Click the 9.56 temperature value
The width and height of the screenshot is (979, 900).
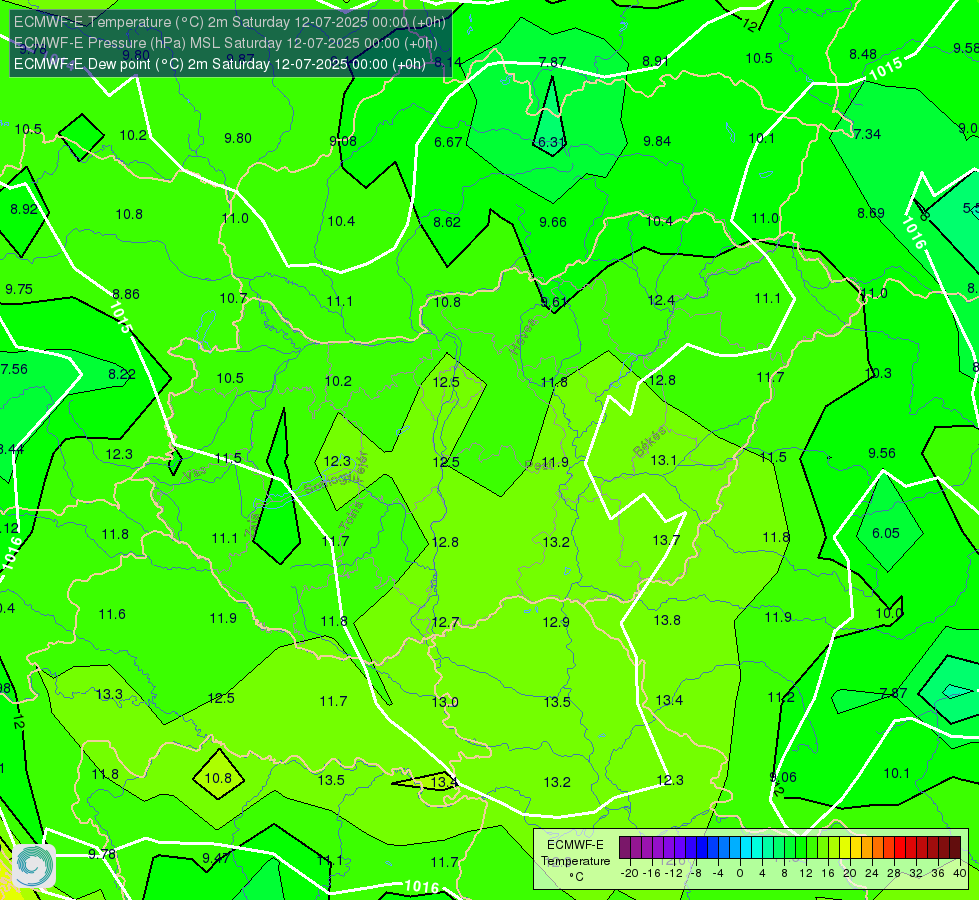(x=882, y=453)
